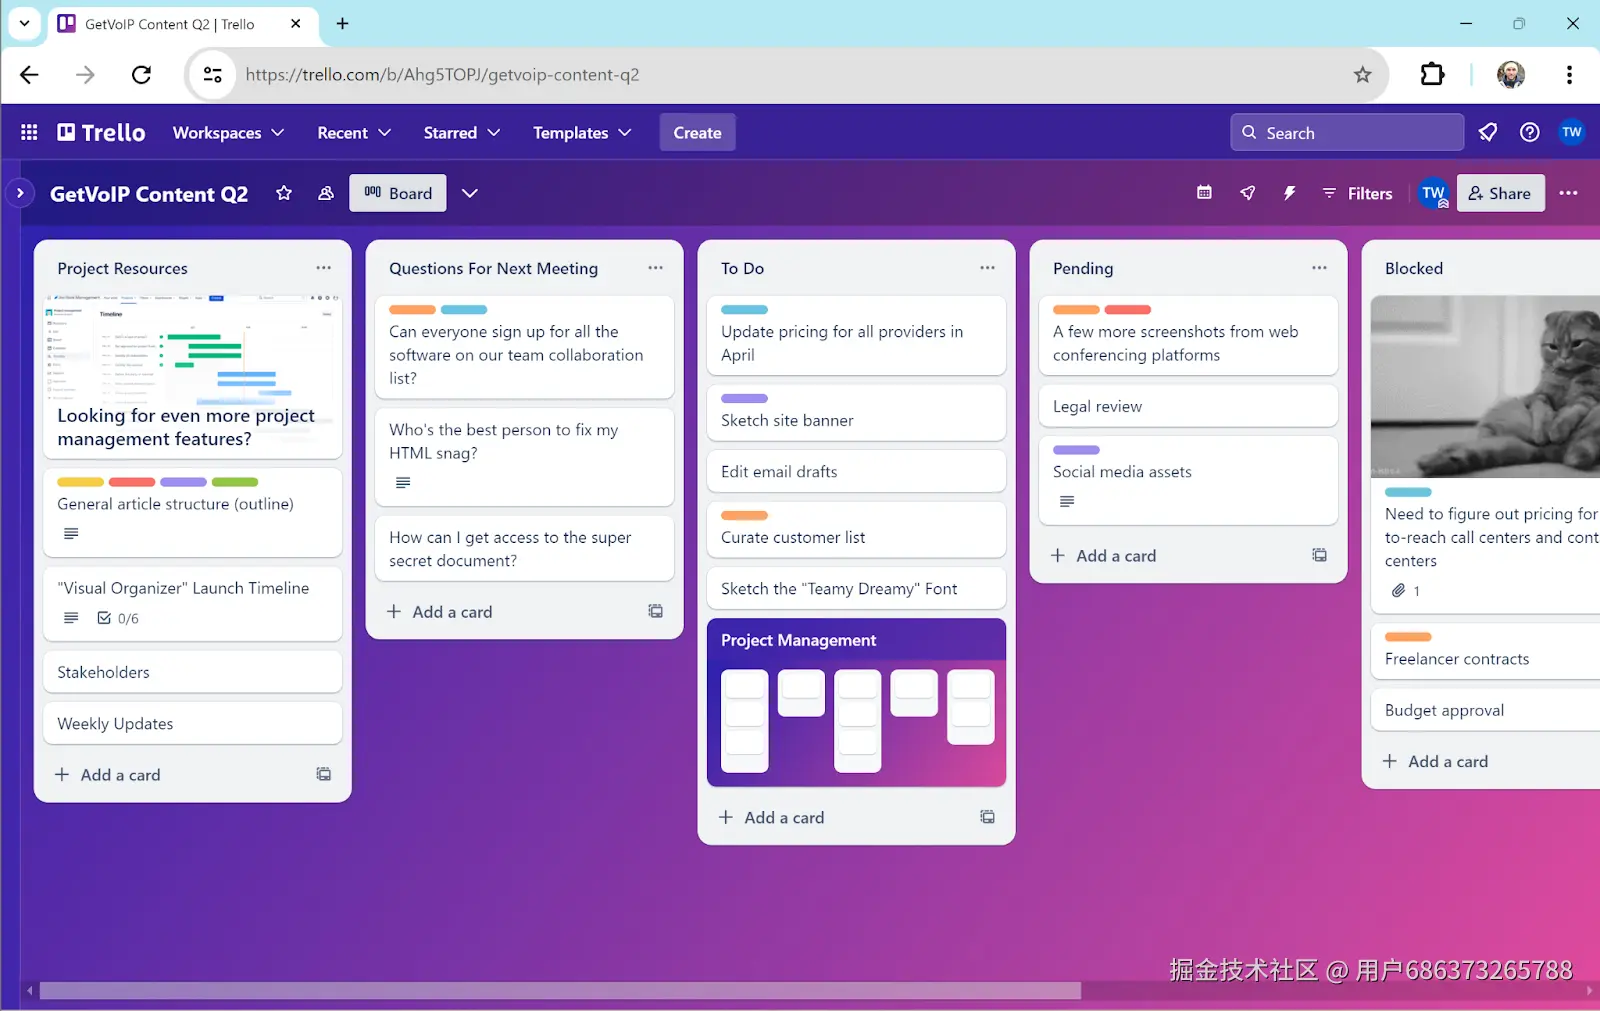The height and width of the screenshot is (1011, 1600).
Task: Star the GetVoIP Content Q2 board
Action: point(284,193)
